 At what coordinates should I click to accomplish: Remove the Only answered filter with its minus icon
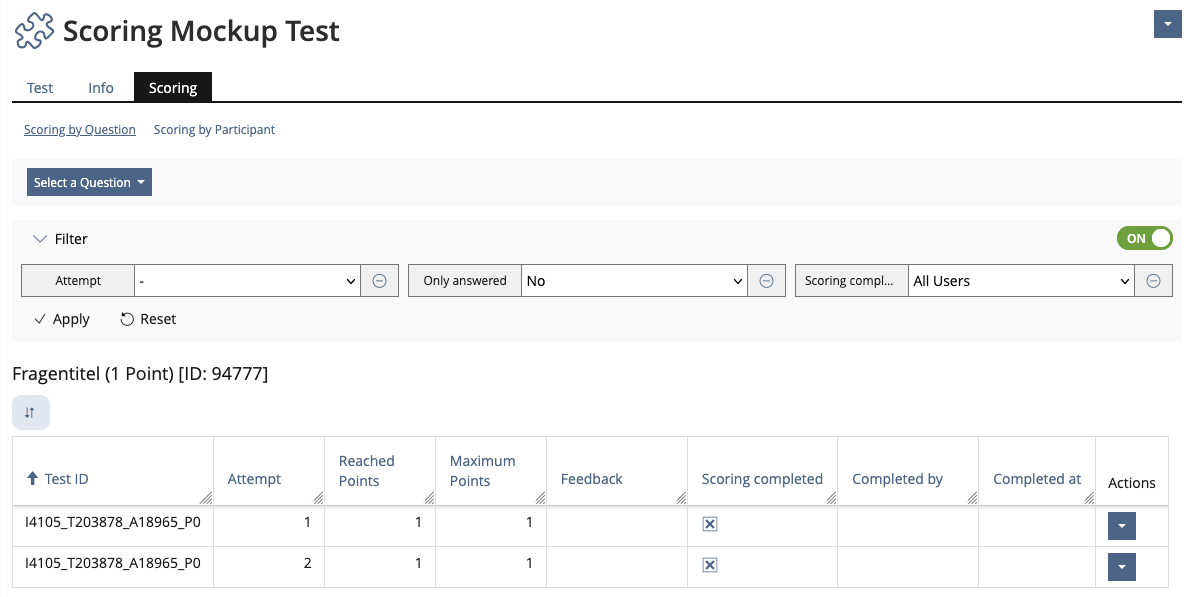766,280
